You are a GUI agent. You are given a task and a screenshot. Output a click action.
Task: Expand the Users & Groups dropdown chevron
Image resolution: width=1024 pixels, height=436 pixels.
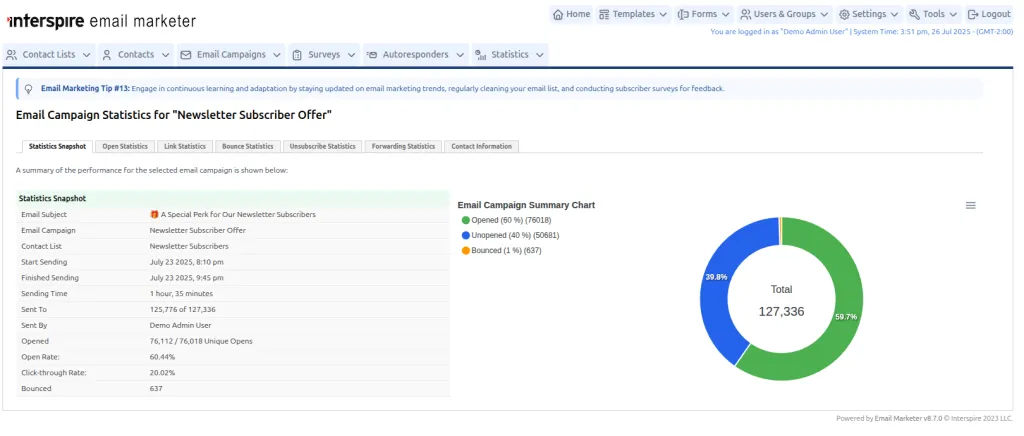[x=824, y=14]
